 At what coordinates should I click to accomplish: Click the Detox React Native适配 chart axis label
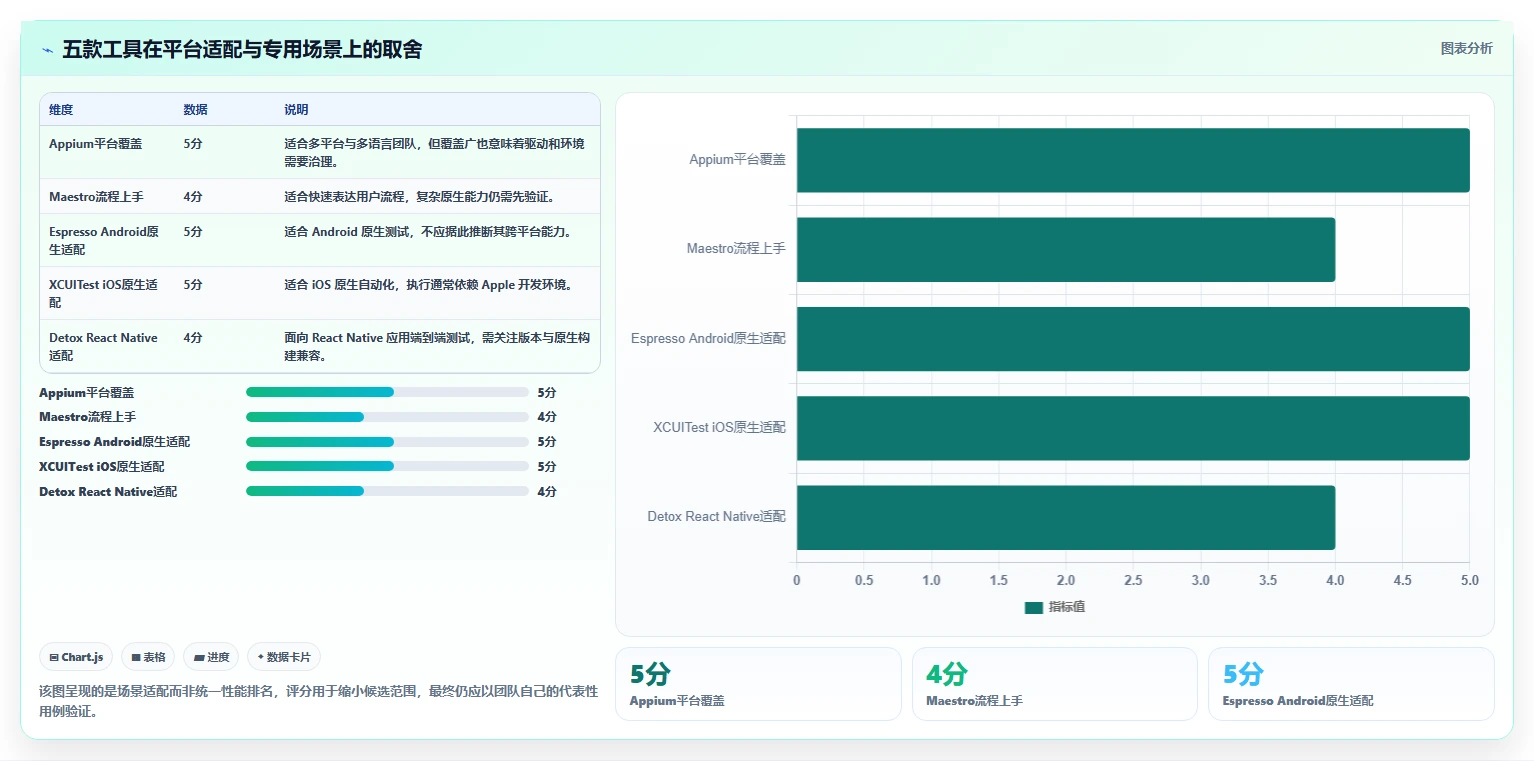pos(716,517)
